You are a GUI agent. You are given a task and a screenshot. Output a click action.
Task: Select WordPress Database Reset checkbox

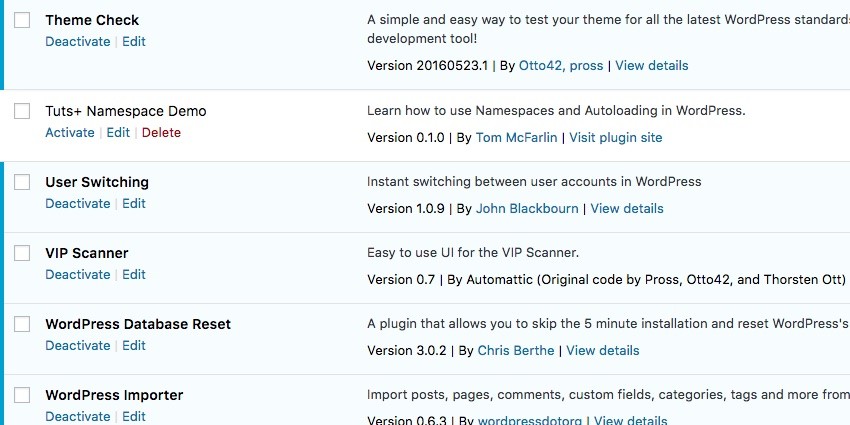[x=22, y=324]
